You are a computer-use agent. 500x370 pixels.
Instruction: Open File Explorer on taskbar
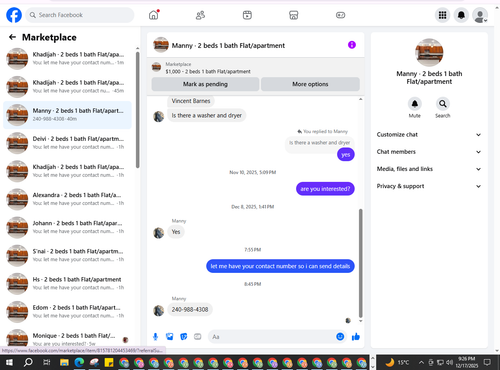(x=64, y=362)
